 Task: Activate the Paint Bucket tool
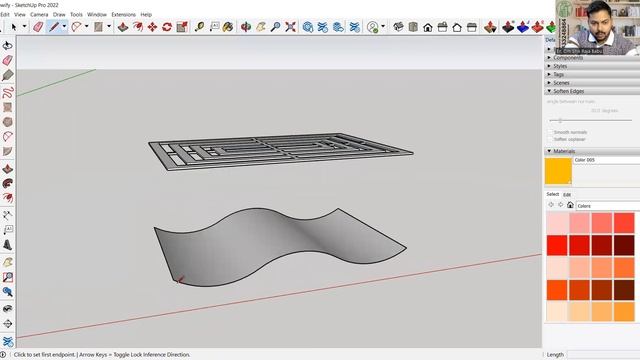coord(228,27)
